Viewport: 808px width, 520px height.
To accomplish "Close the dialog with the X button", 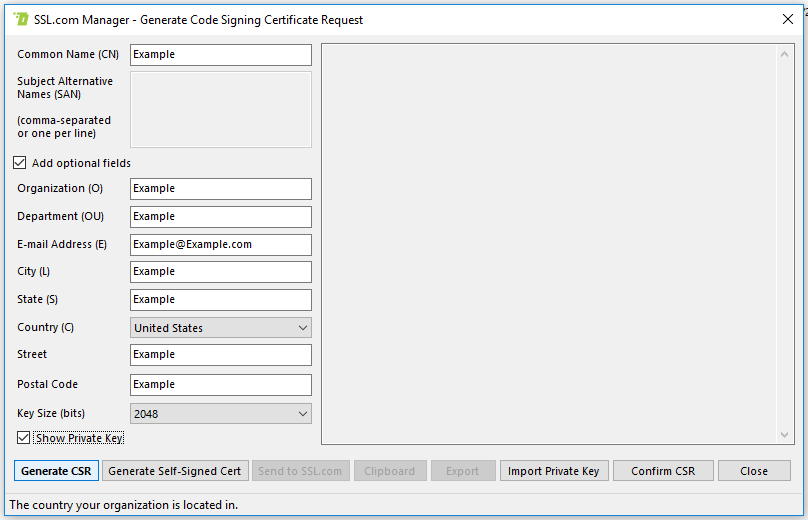I will pos(787,19).
